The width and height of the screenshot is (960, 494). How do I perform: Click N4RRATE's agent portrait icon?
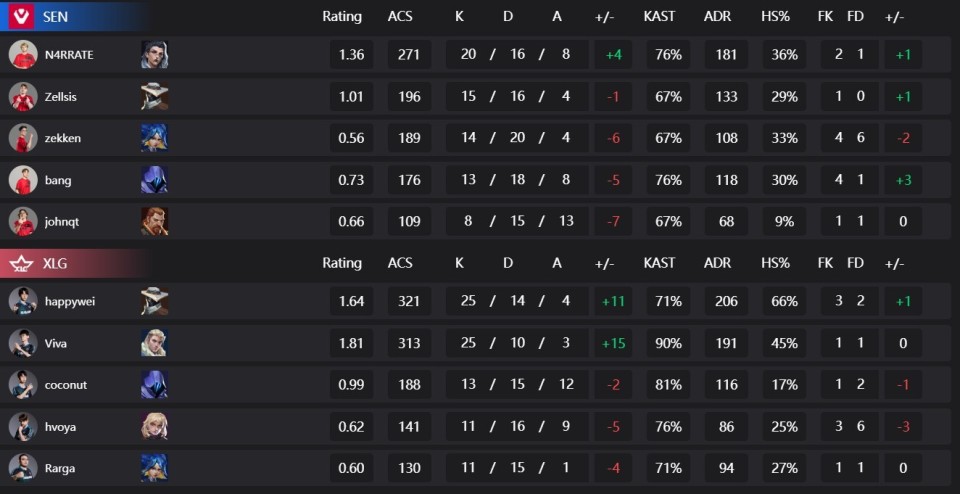pyautogui.click(x=154, y=54)
